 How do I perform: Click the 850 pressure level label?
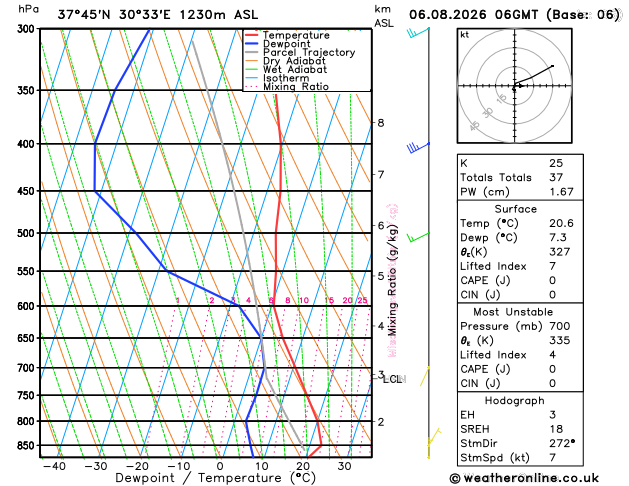pos(26,446)
